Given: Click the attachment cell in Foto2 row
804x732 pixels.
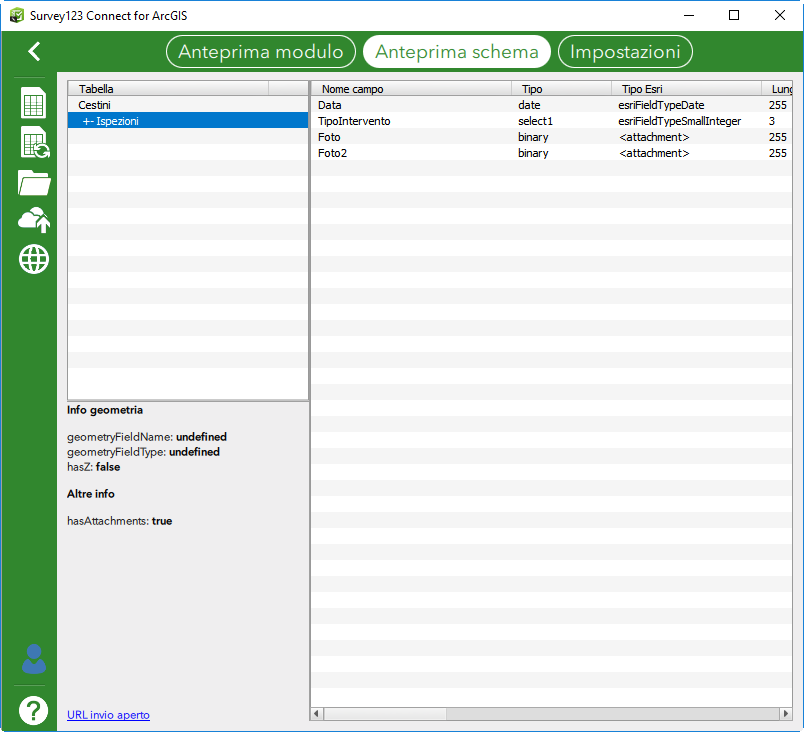Looking at the screenshot, I should [x=654, y=153].
